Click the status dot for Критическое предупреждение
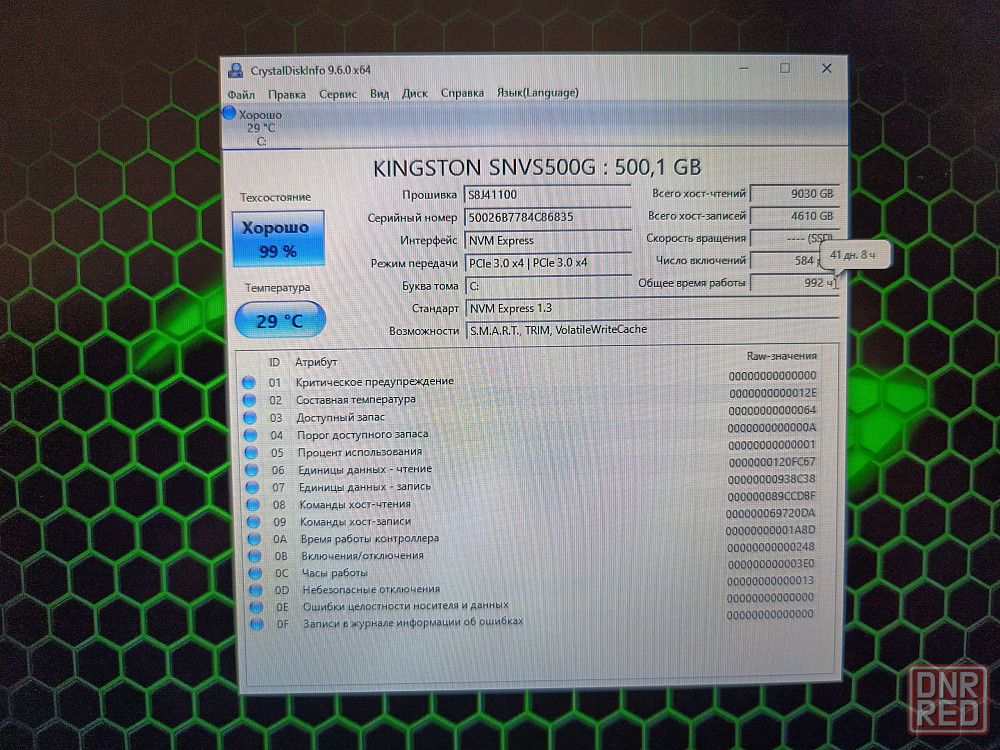1000x750 pixels. coord(249,383)
